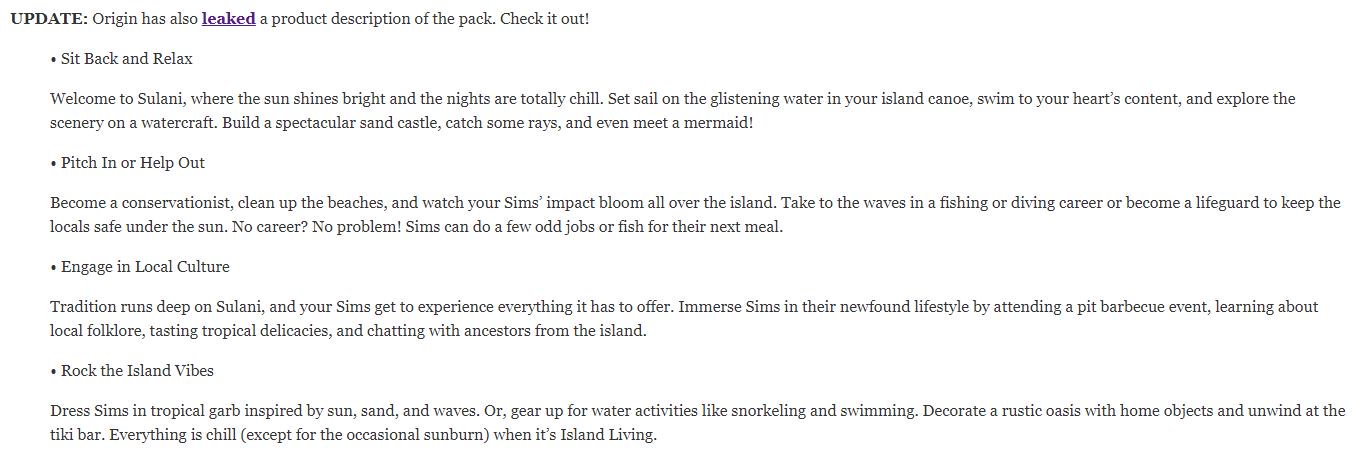This screenshot has height=455, width=1371.
Task: Click the "Rock the Island Vibes" heading
Action: (x=137, y=371)
